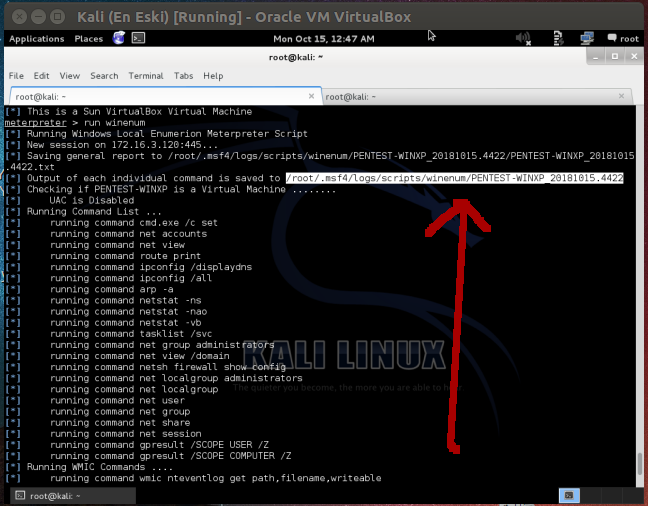Image resolution: width=648 pixels, height=506 pixels.
Task: Click the root@kali window title bar
Action: click(x=295, y=57)
